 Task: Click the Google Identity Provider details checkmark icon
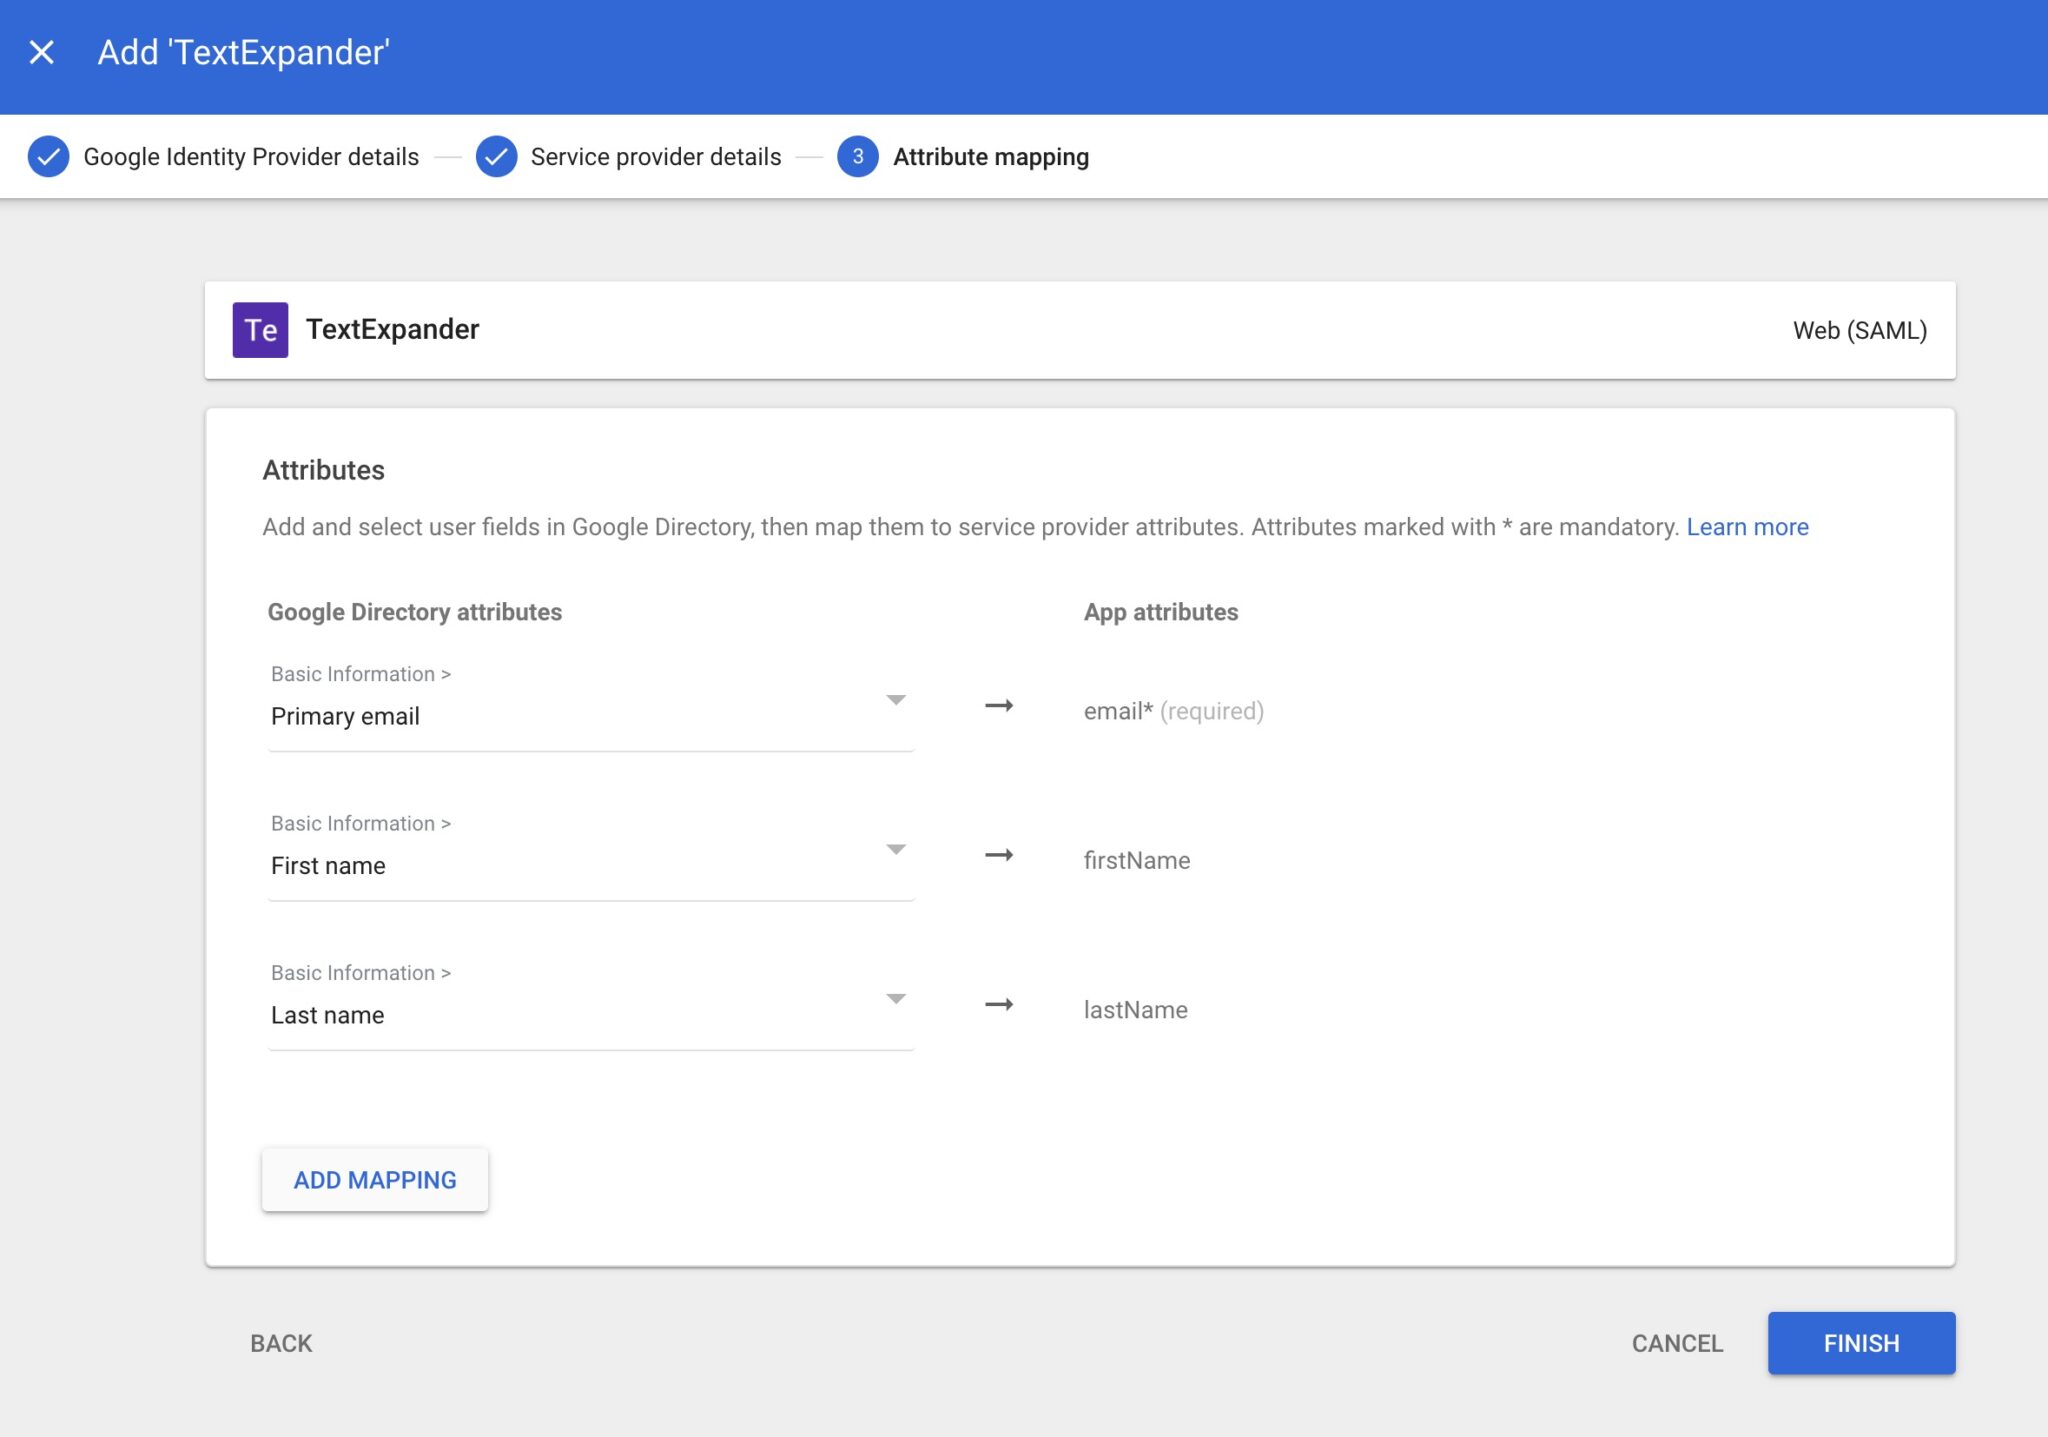click(48, 157)
